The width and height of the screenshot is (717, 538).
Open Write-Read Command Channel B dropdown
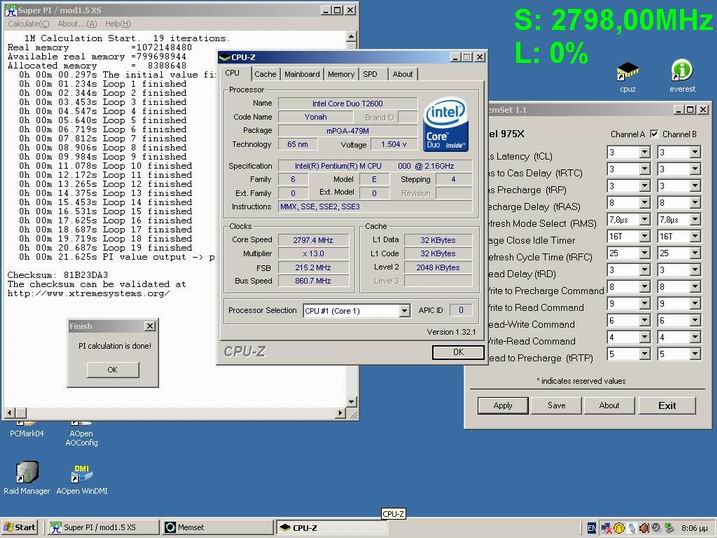point(695,337)
